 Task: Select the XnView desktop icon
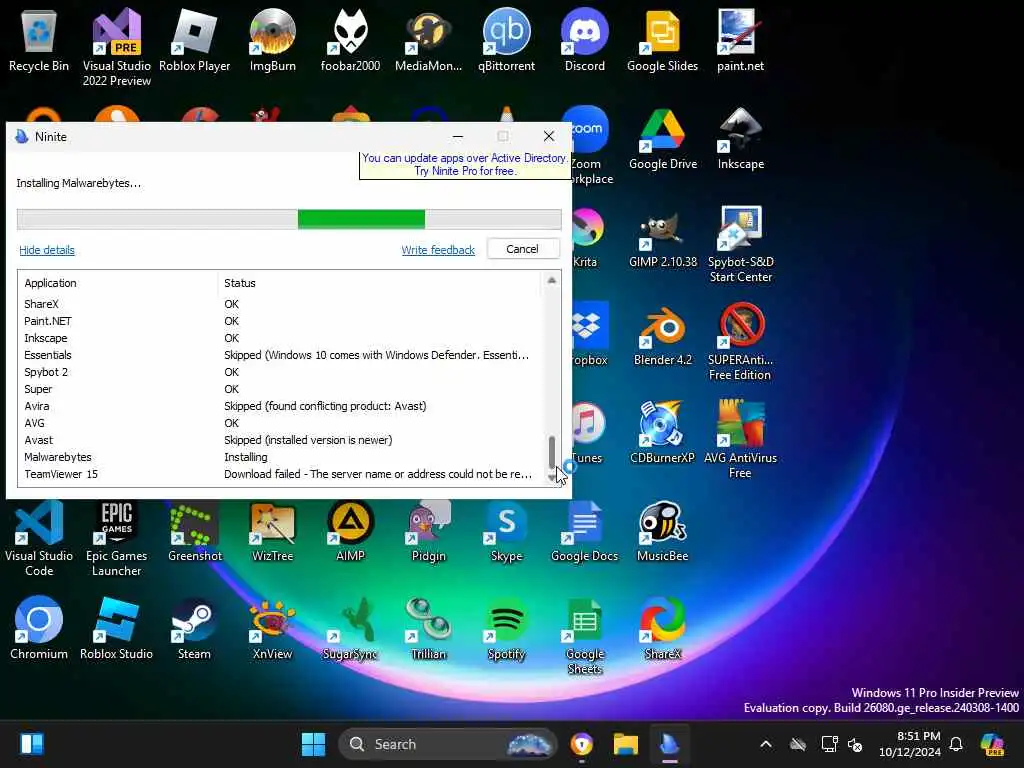click(272, 628)
